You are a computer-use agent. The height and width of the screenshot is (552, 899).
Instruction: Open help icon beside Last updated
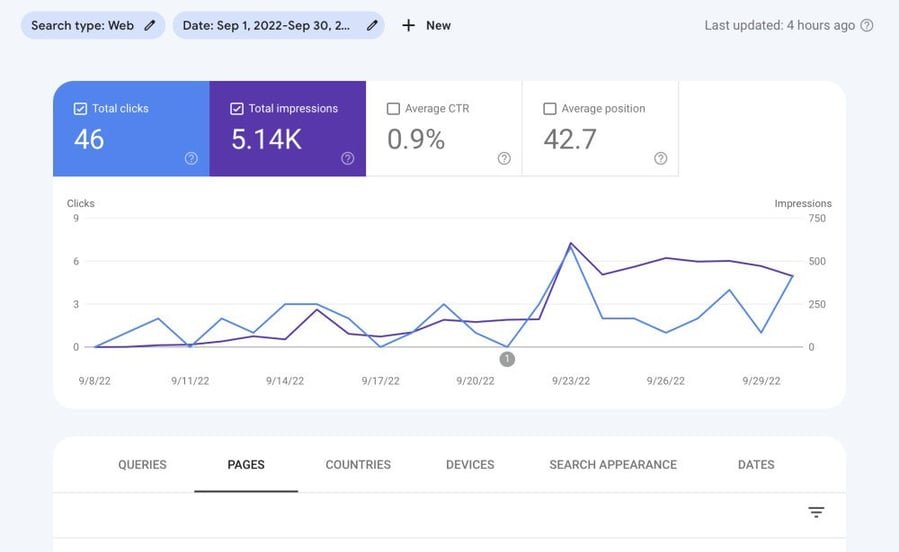[x=867, y=25]
